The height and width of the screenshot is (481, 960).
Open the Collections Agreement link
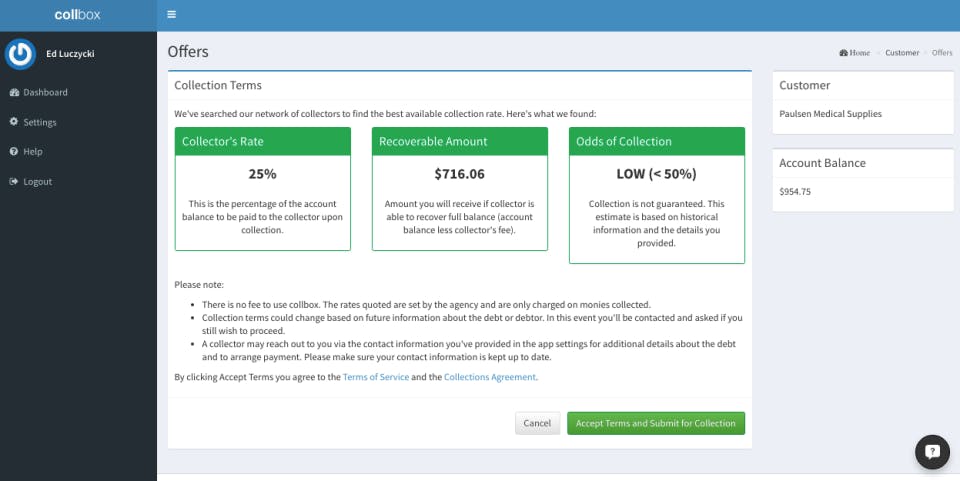click(x=490, y=377)
